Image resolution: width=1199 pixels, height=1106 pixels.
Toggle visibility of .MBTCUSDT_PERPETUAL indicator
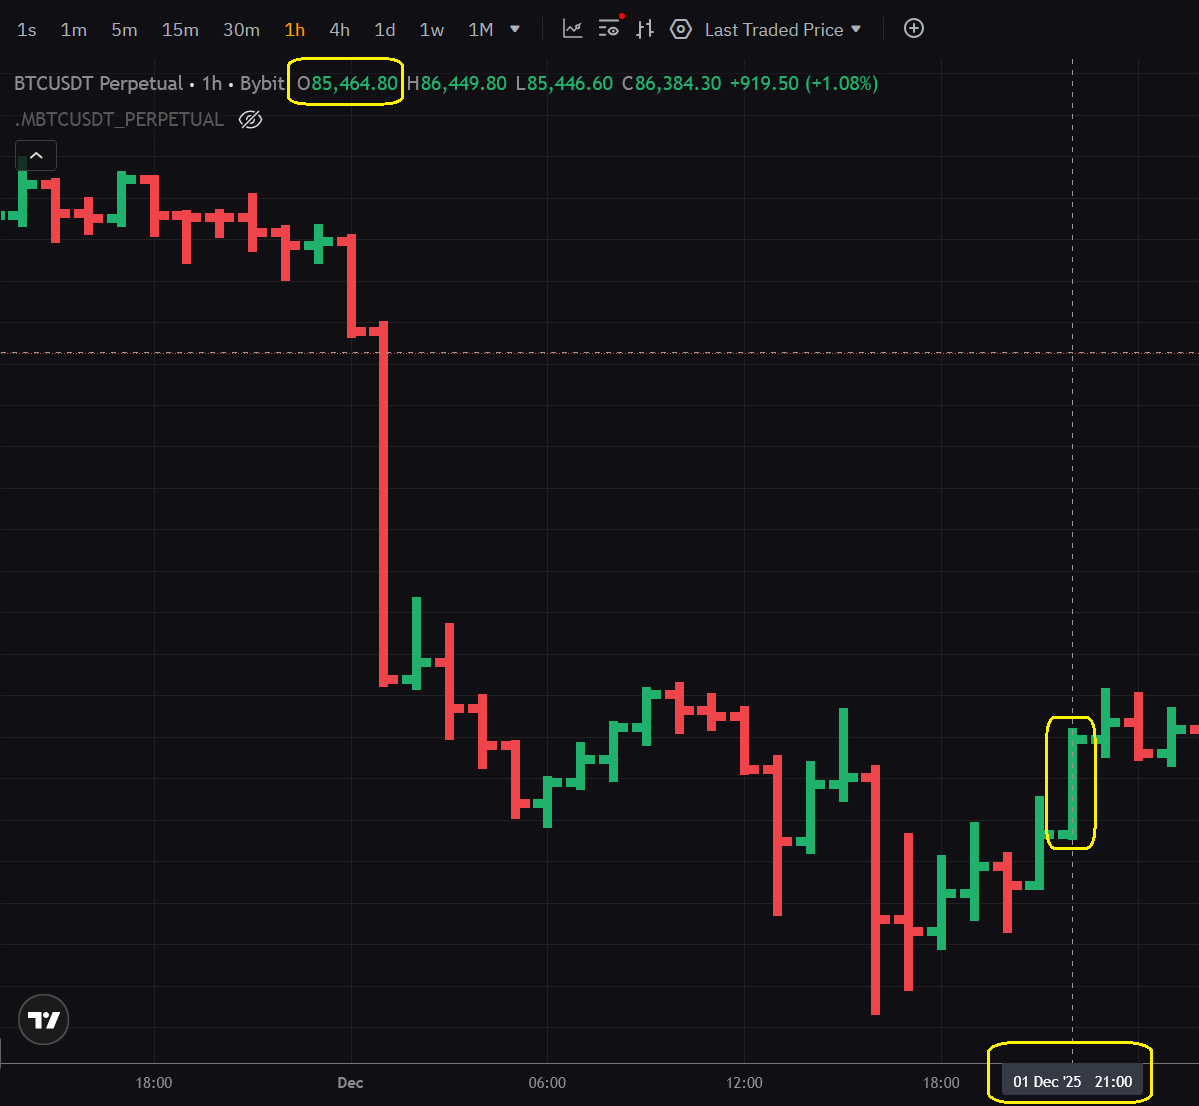point(250,119)
